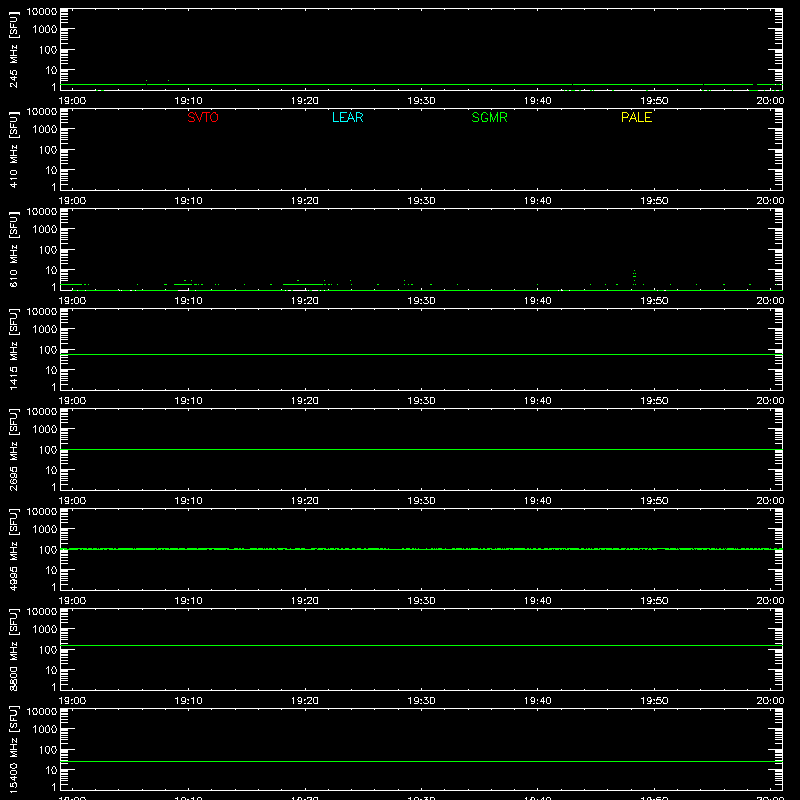Click the 410 MHz [SFU] axis title

13,150
